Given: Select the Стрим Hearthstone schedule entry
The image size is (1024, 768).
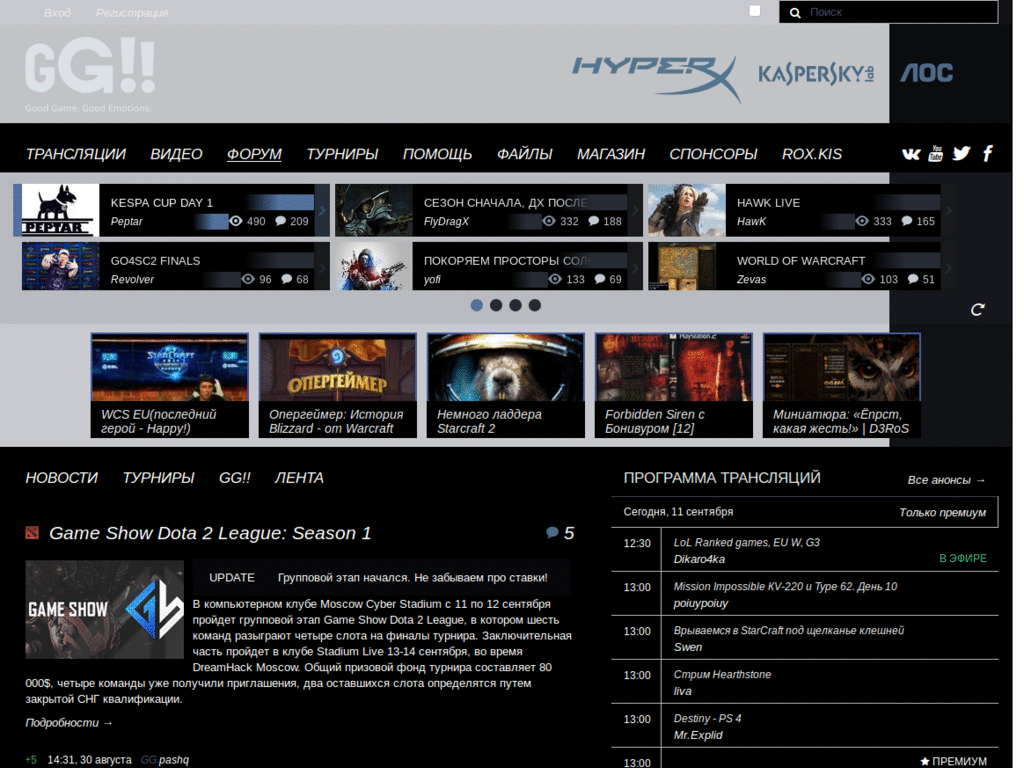Looking at the screenshot, I should point(805,682).
